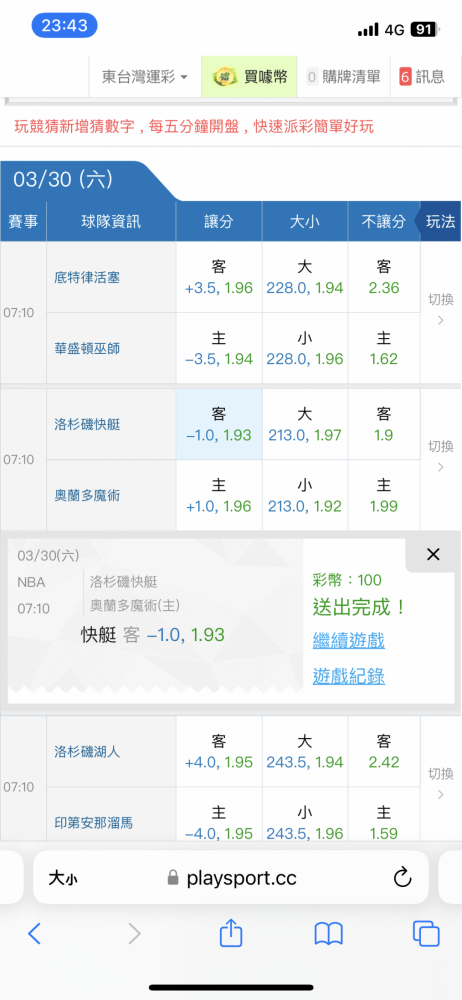Select 大 228.0, 1.94 over option
This screenshot has width=462, height=1000.
305,277
